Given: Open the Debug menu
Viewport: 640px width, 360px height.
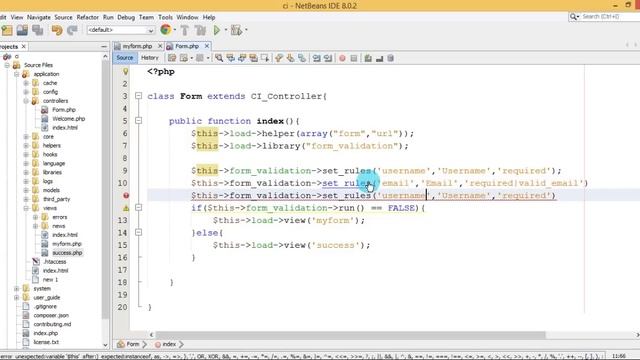Looking at the screenshot, I should 126,17.
